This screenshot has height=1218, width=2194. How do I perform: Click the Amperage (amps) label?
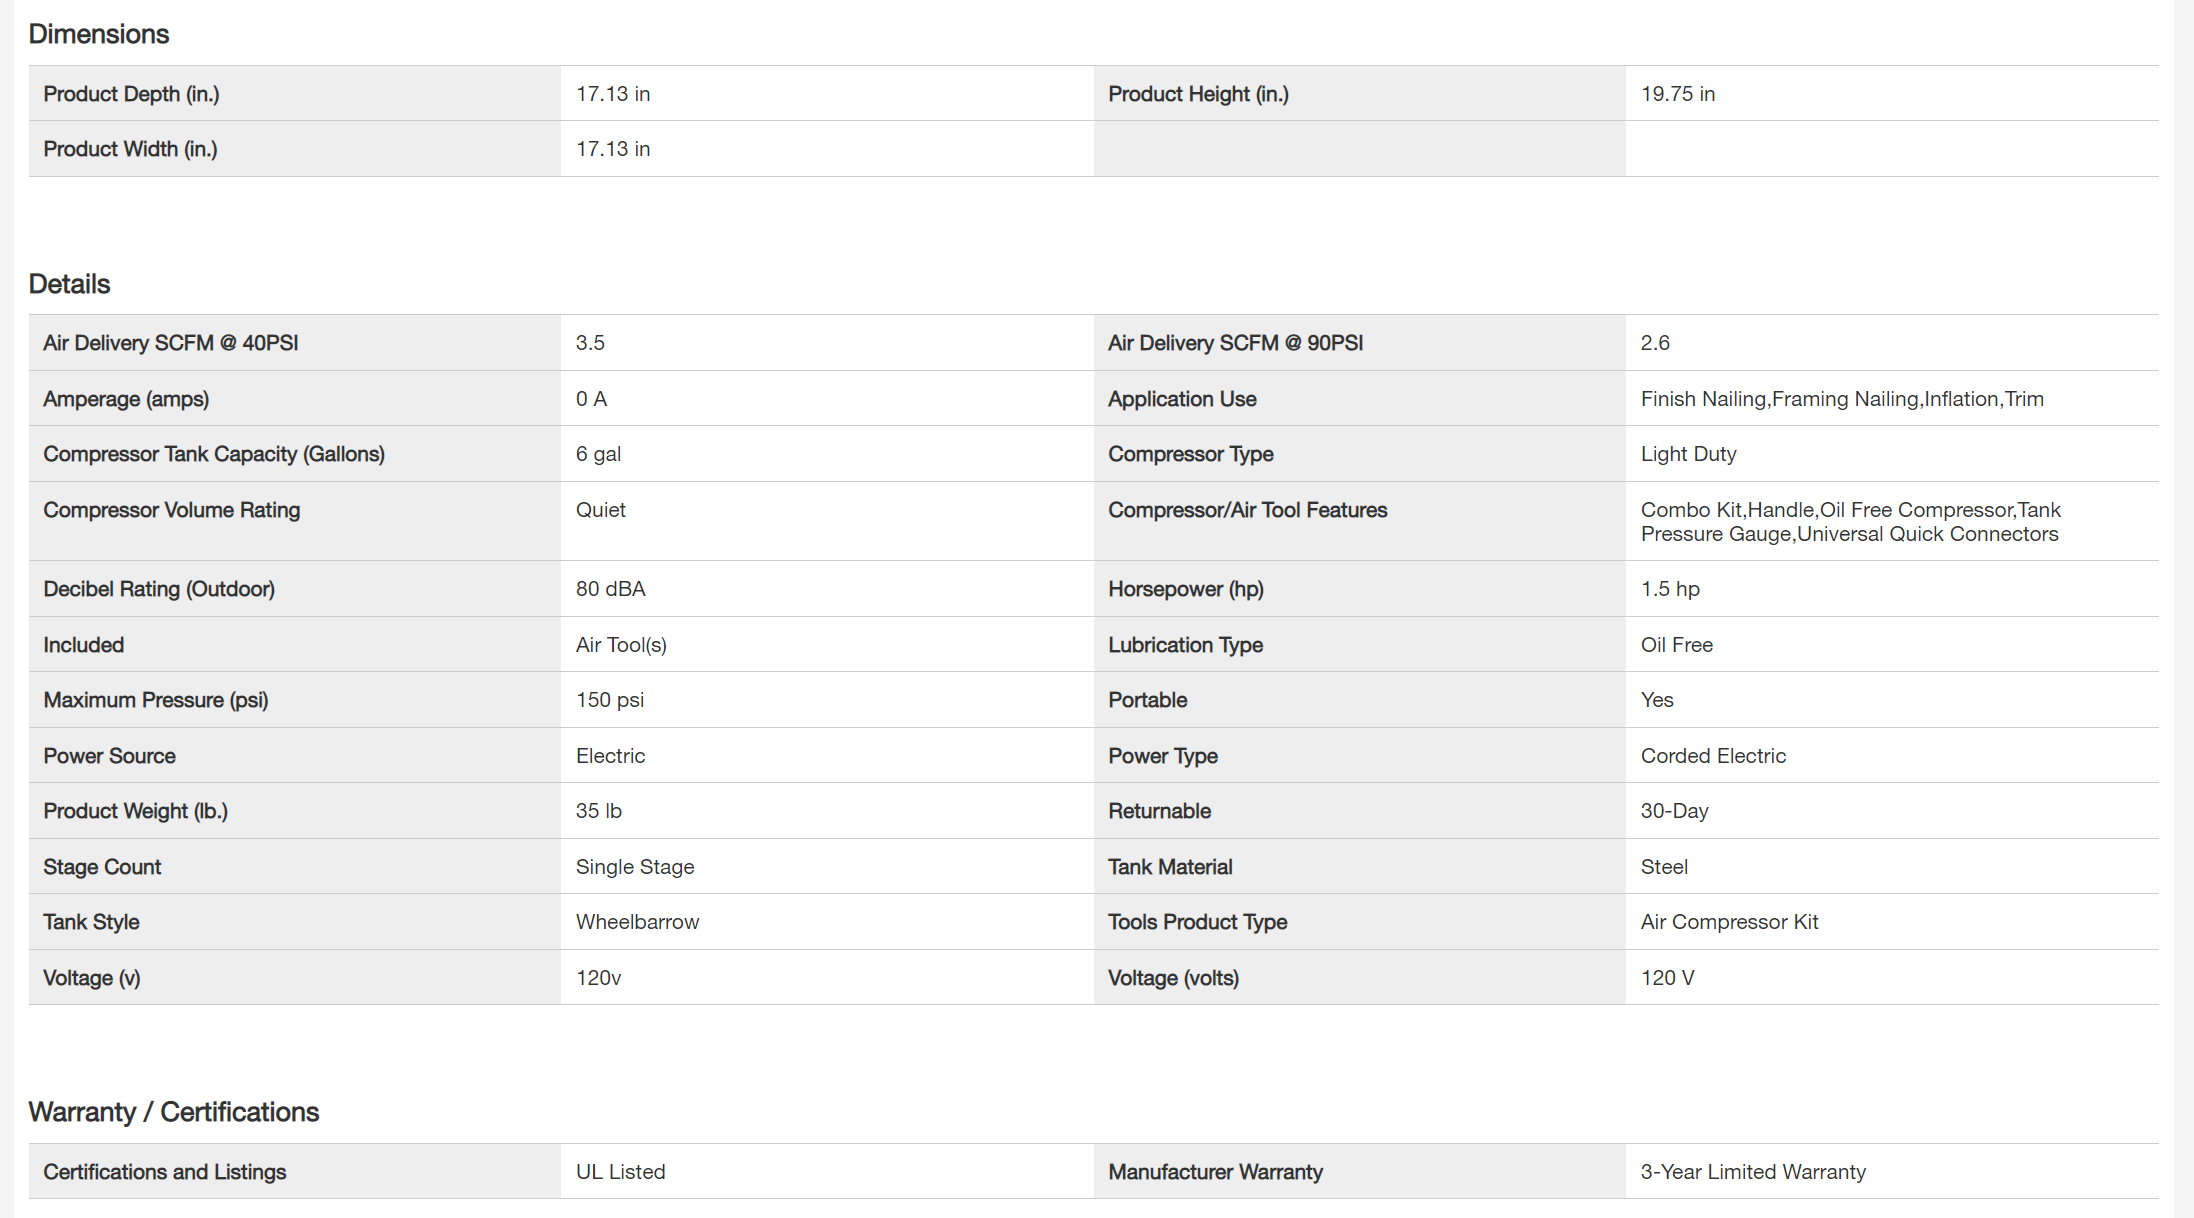point(126,399)
